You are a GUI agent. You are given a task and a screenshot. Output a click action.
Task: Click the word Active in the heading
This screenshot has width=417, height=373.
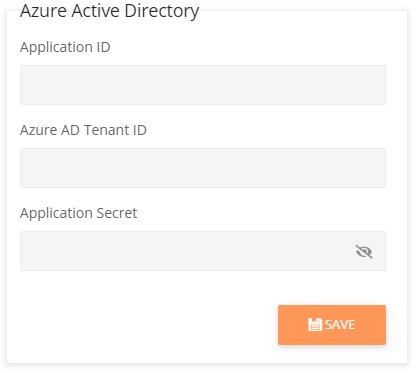click(96, 11)
